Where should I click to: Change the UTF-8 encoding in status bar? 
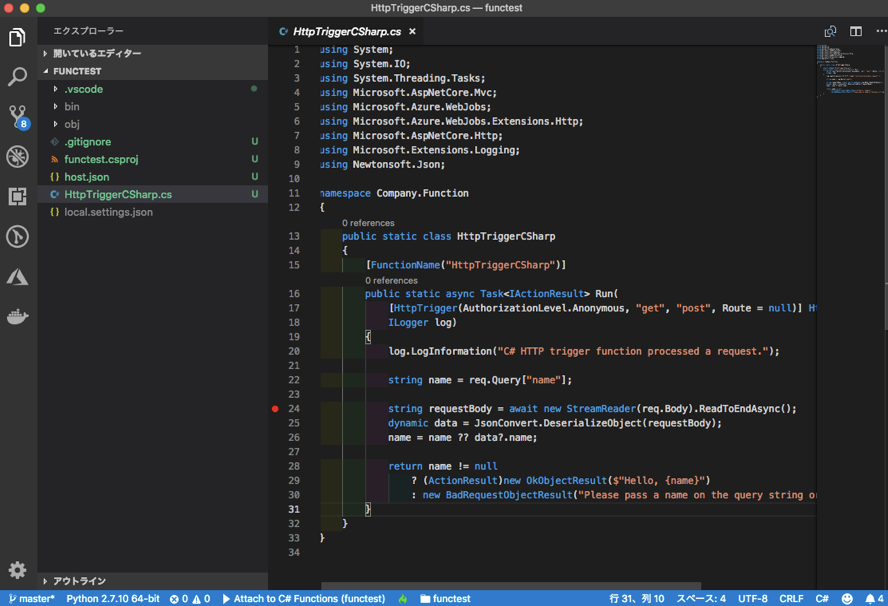pos(752,599)
